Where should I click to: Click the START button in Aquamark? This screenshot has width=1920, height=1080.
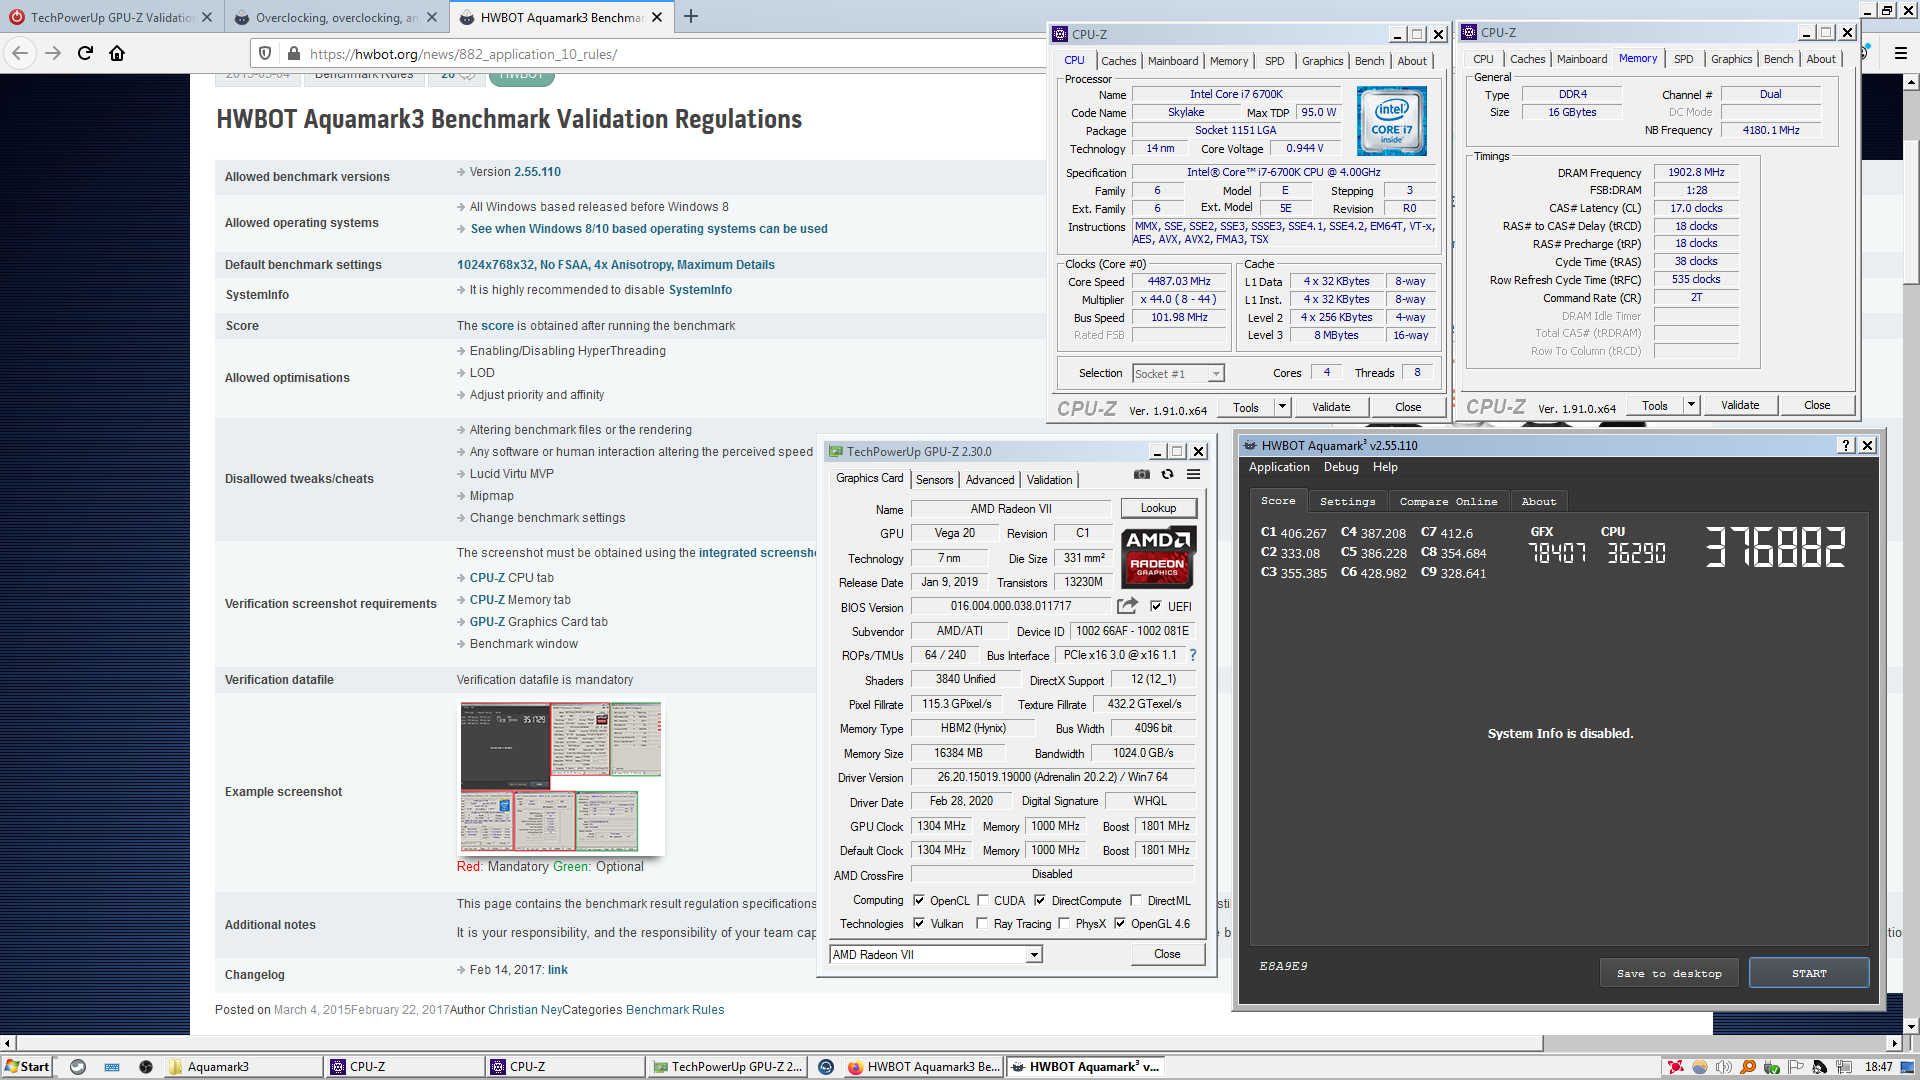(1809, 973)
